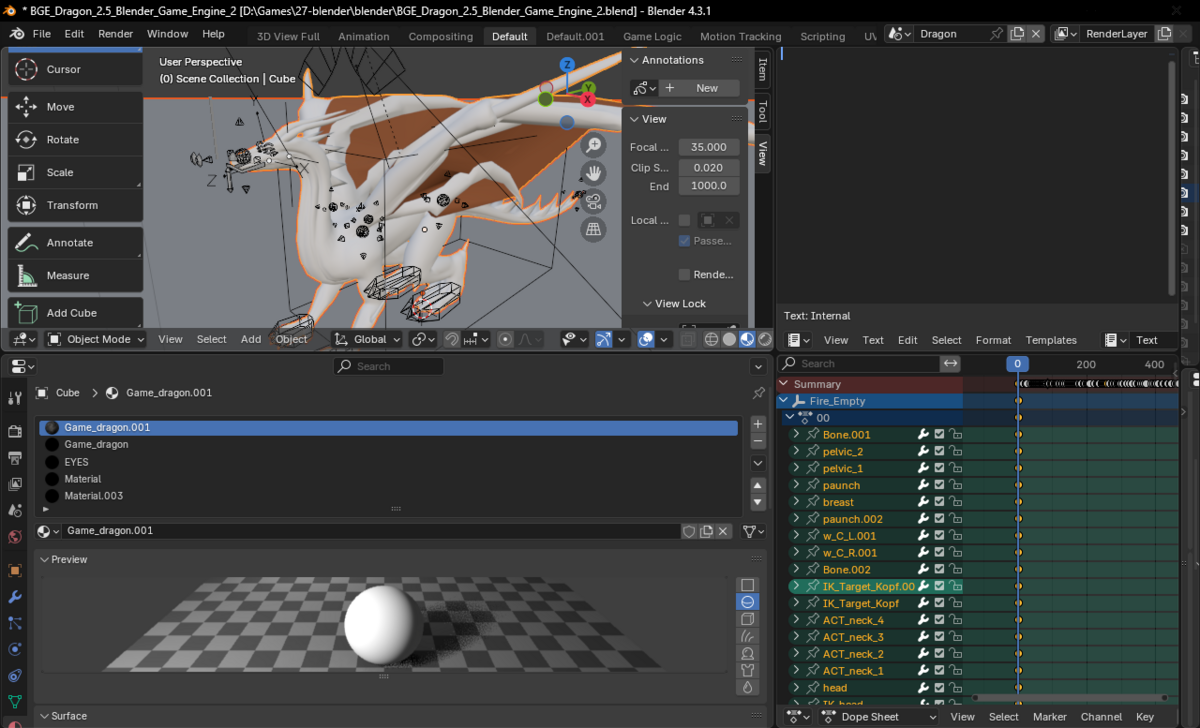
Task: Open the World properties tab icon
Action: coord(15,537)
